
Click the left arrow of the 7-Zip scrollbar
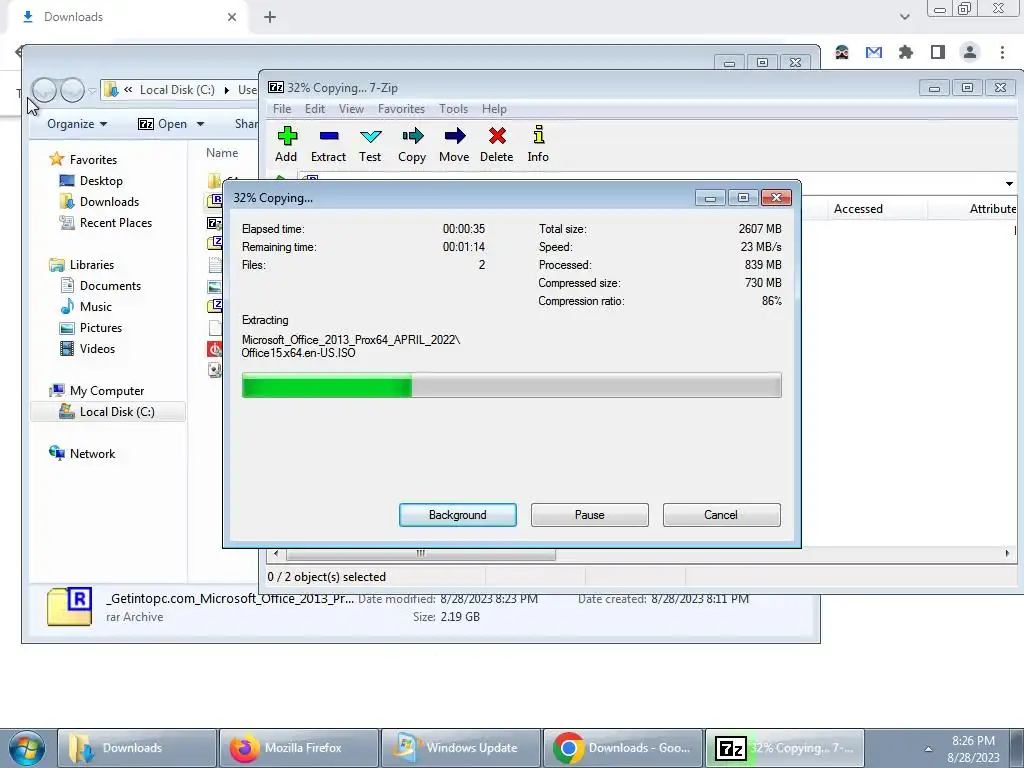point(276,554)
